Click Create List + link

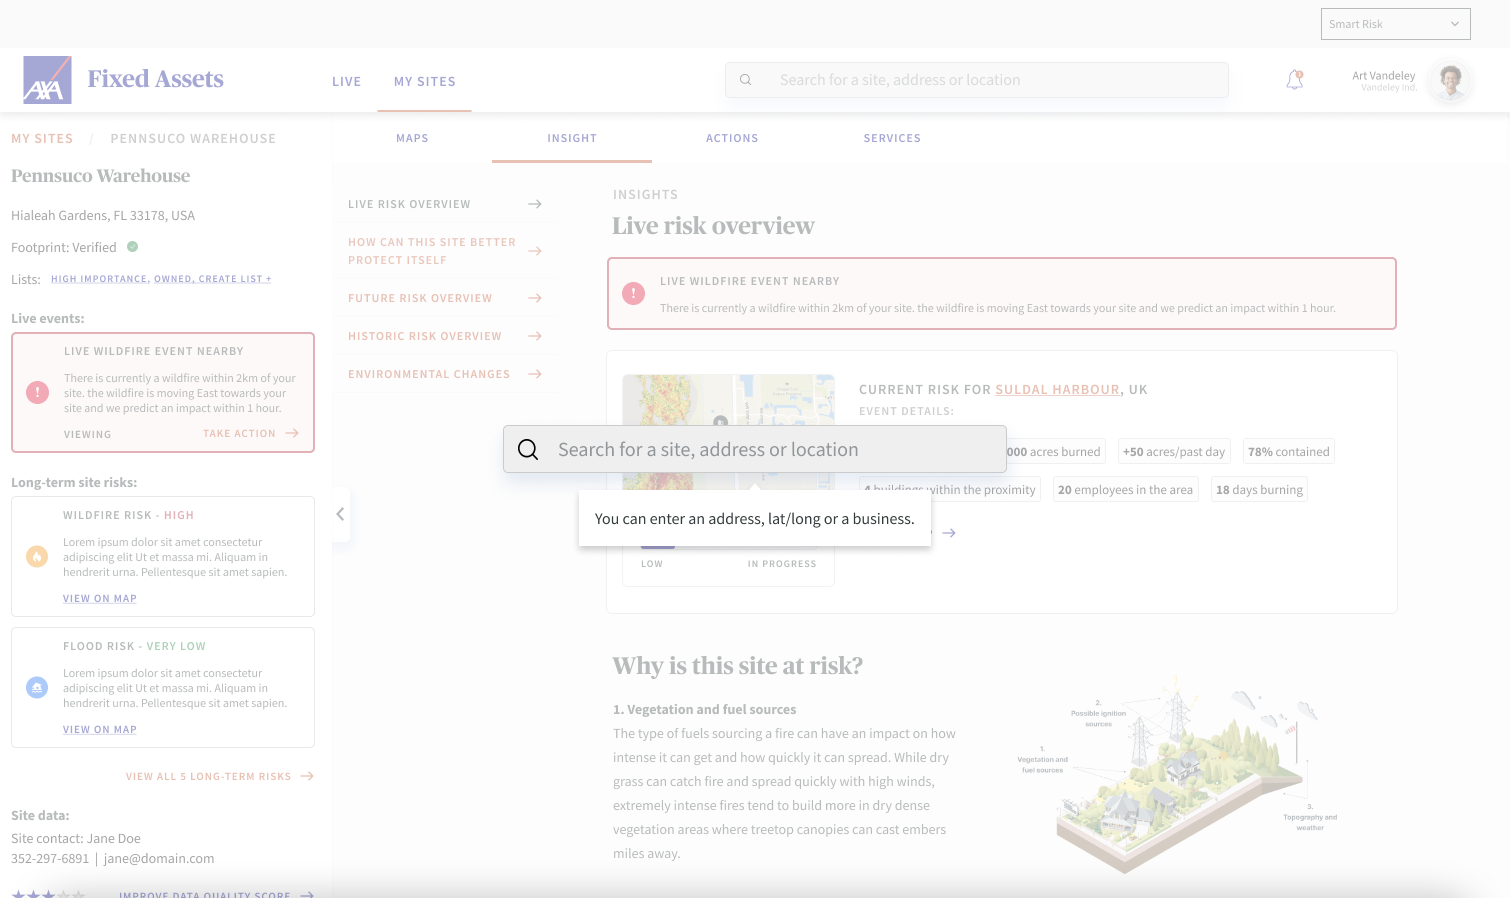[x=235, y=279]
